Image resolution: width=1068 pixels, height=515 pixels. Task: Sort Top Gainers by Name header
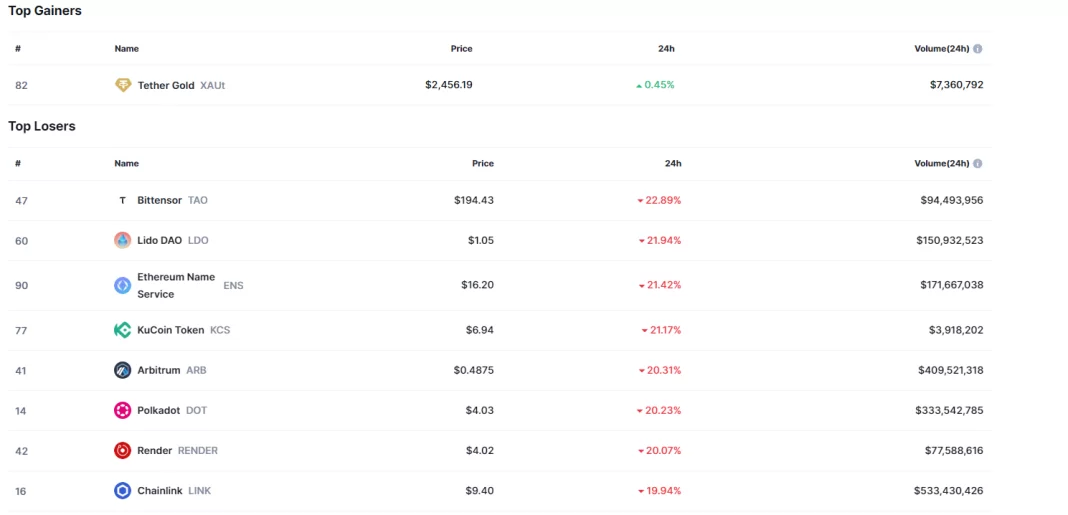pos(126,49)
